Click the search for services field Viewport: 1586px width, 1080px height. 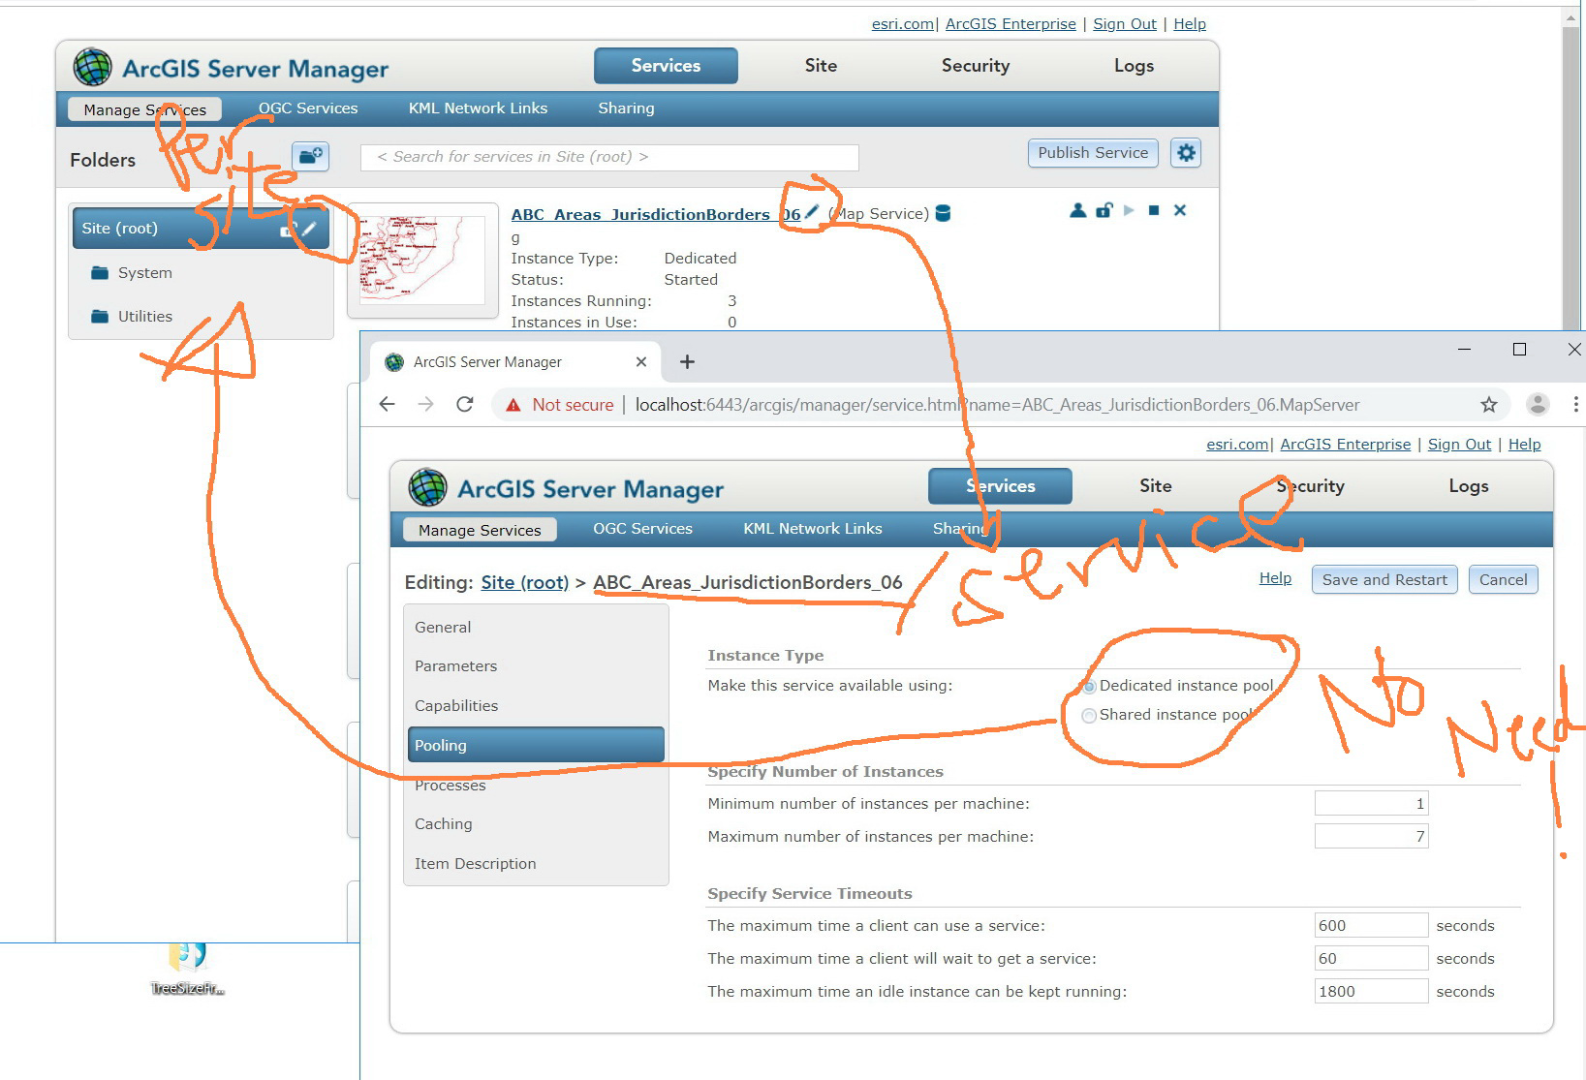point(610,157)
